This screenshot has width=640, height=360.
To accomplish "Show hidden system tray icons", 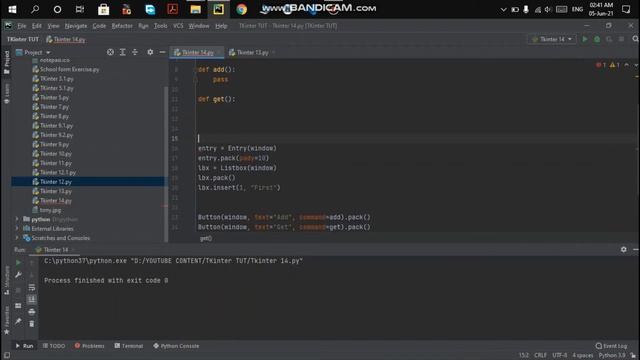I will point(503,9).
